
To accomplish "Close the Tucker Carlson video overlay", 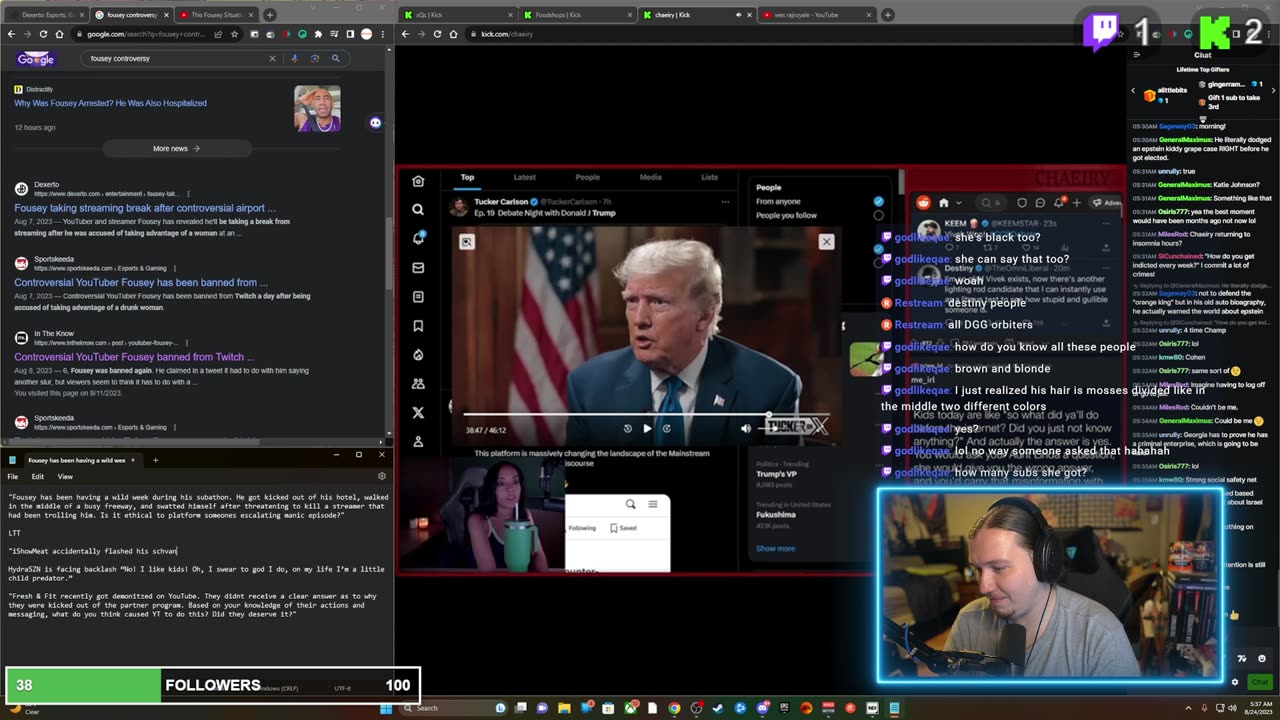I will [x=826, y=241].
